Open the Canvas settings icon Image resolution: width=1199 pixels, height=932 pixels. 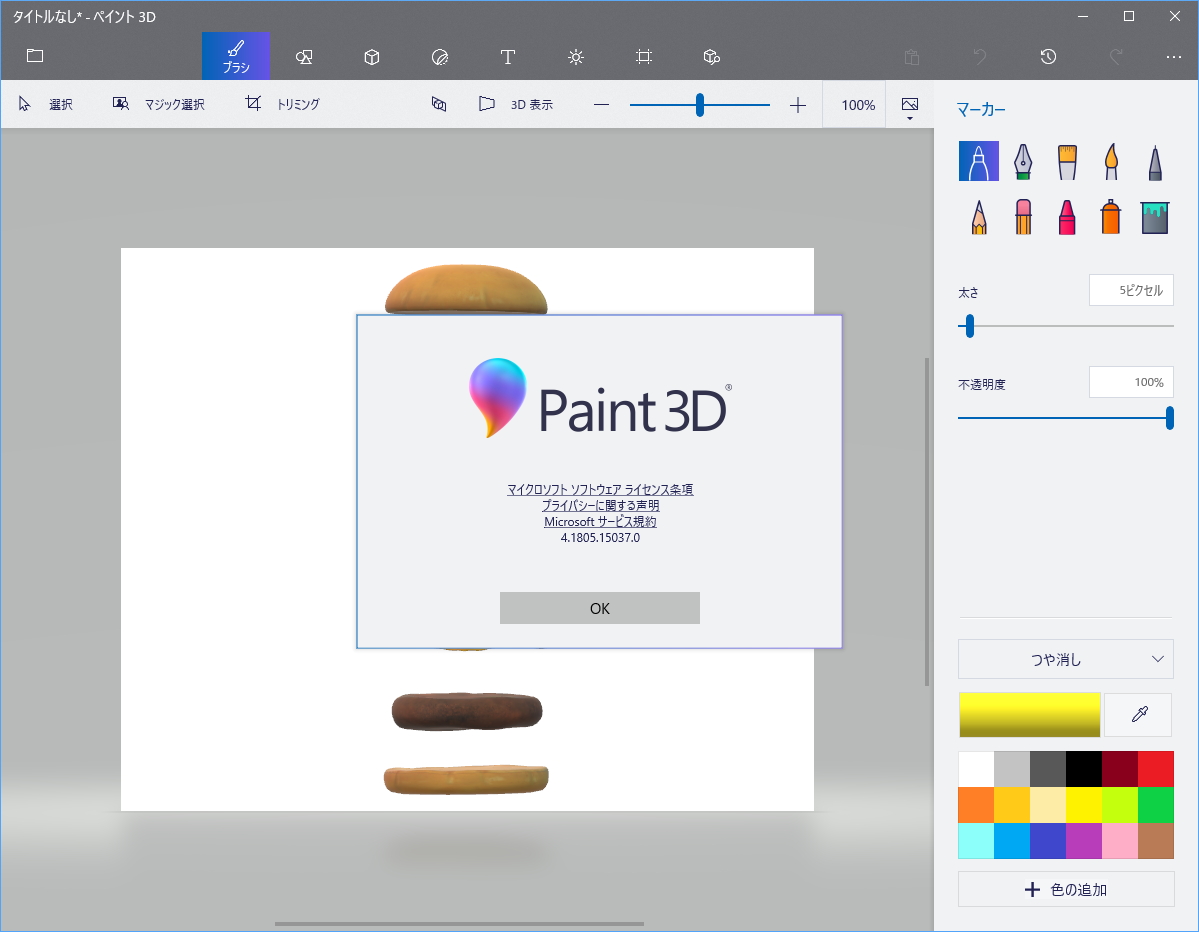pyautogui.click(x=644, y=57)
